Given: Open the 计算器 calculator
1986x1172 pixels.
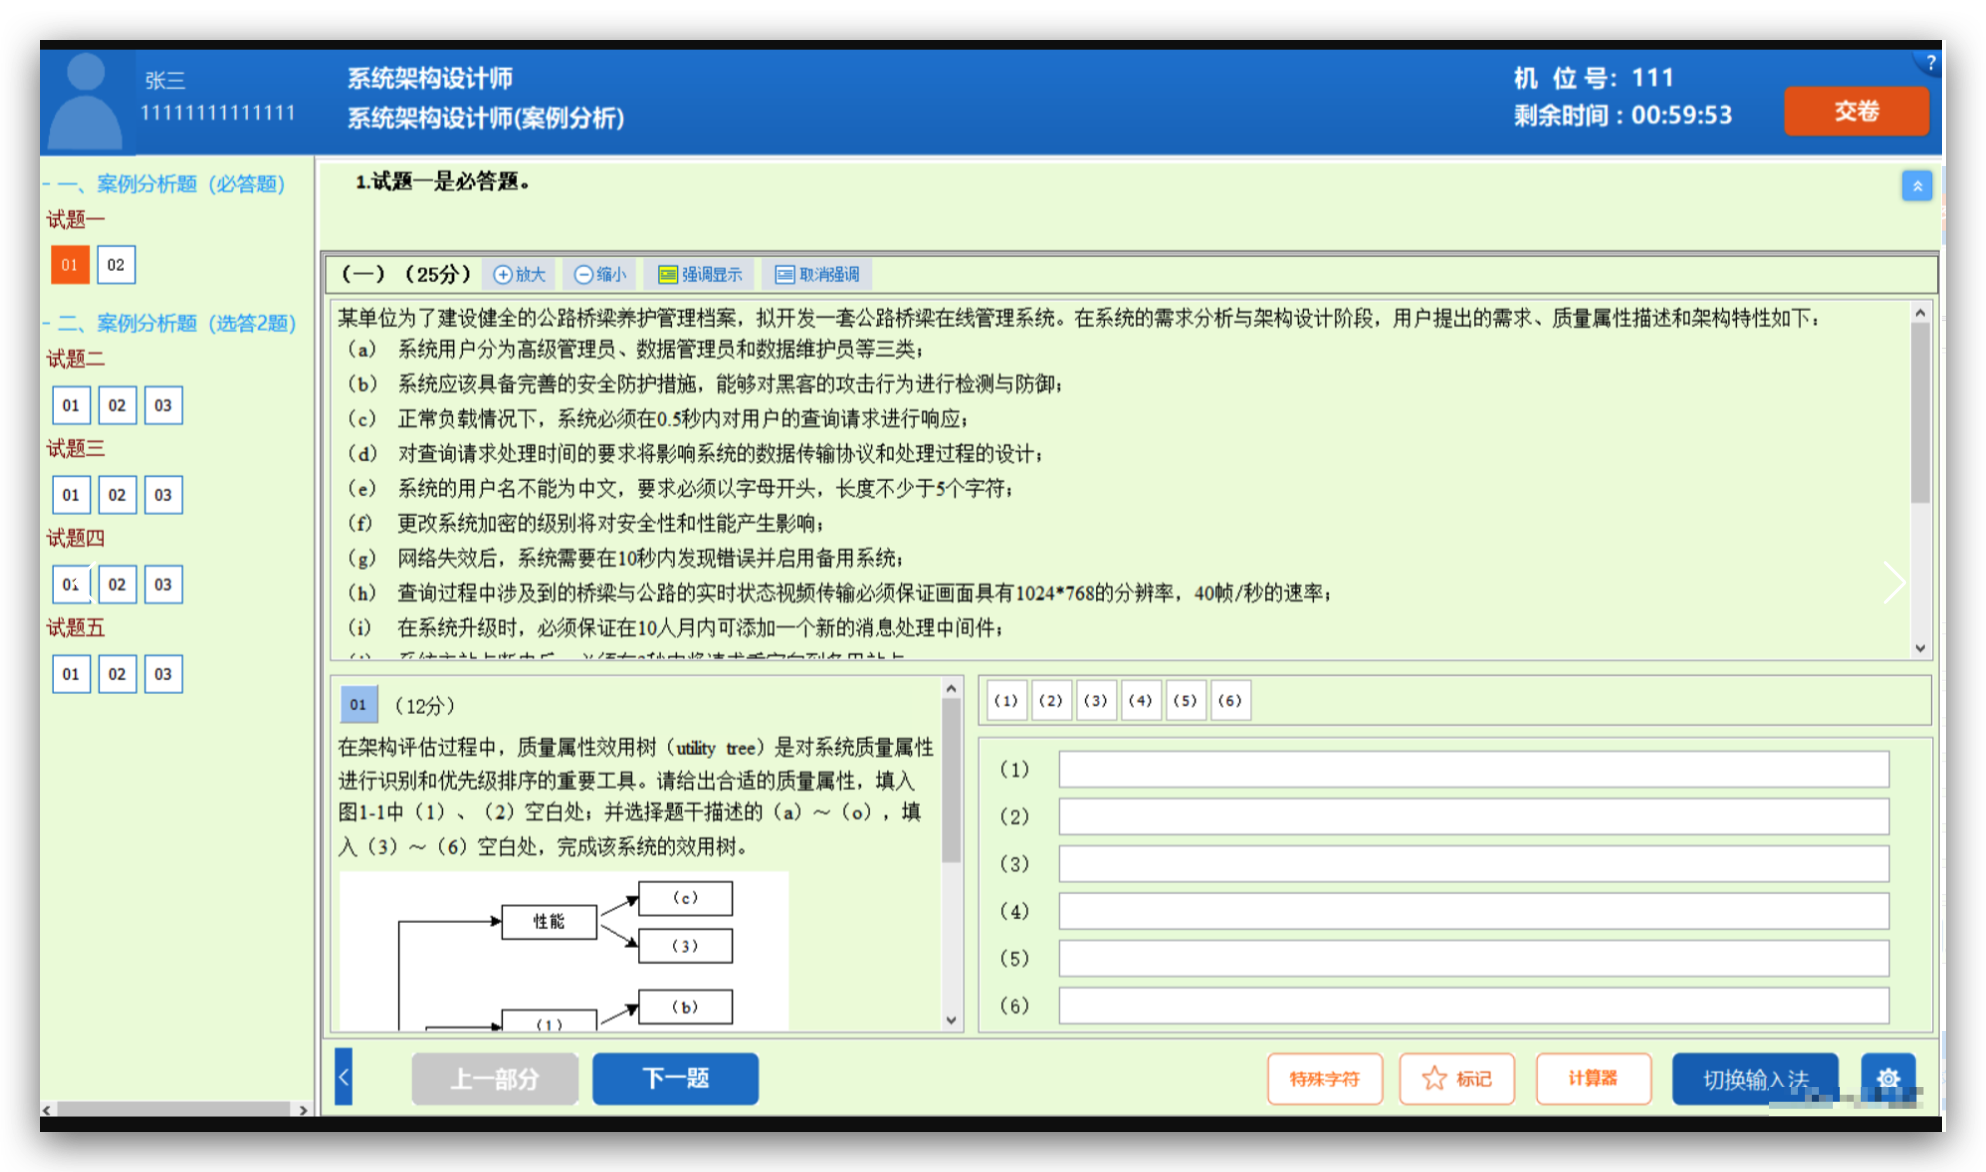Looking at the screenshot, I should (1592, 1078).
